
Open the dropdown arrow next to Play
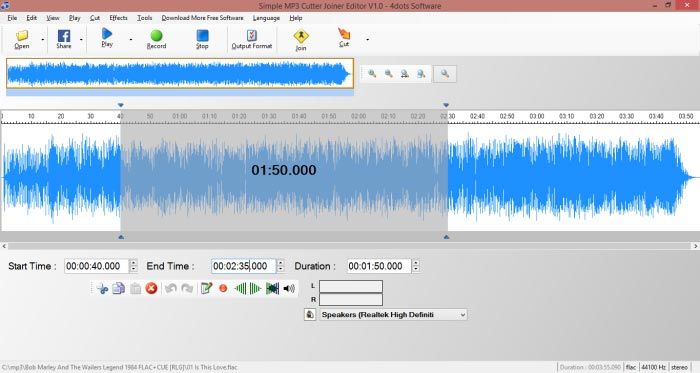coord(131,39)
